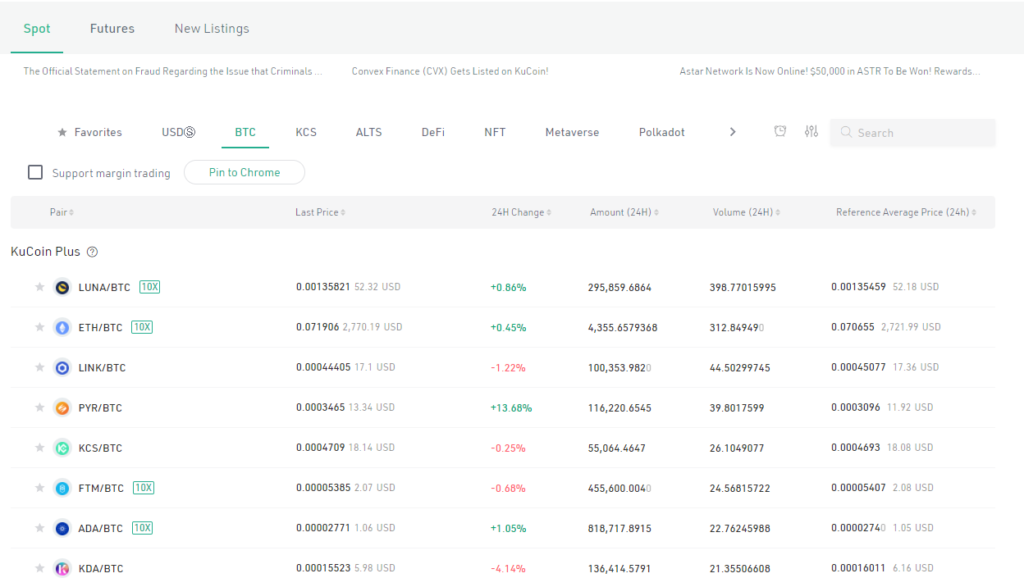
Task: Expand more market categories with right chevron
Action: [x=733, y=131]
